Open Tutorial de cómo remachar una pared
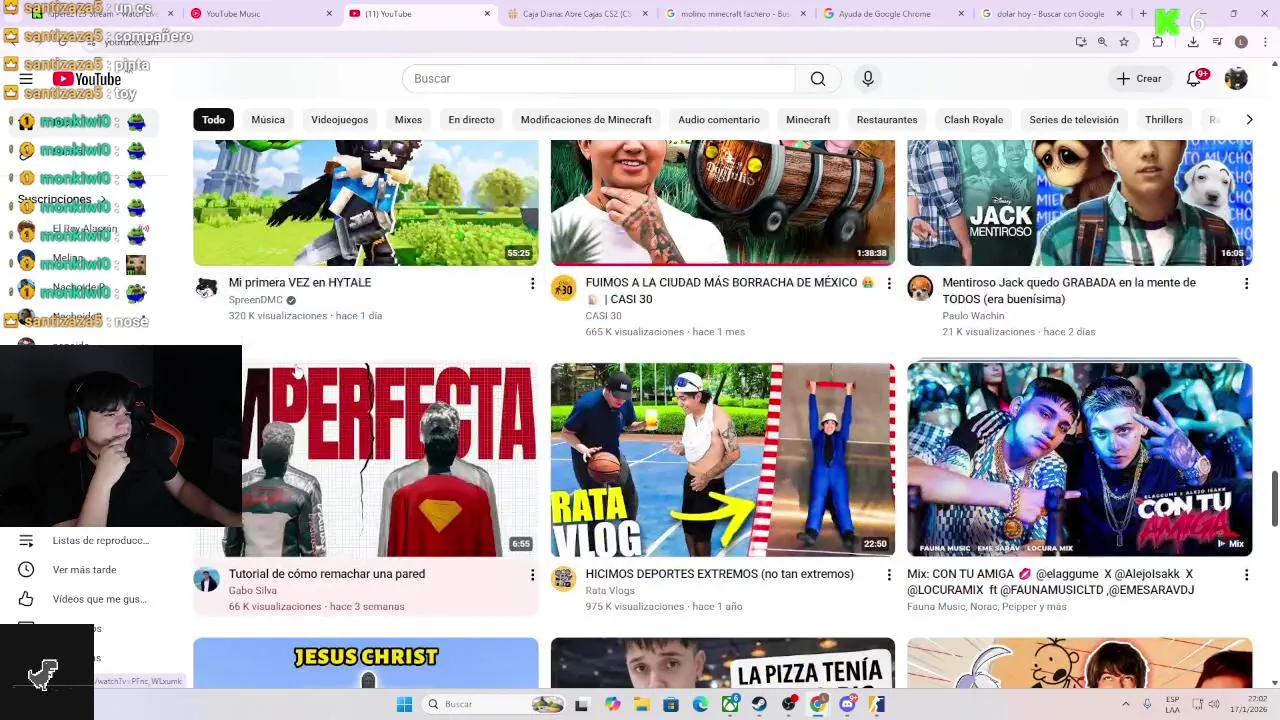Image resolution: width=1280 pixels, height=720 pixels. pos(327,574)
